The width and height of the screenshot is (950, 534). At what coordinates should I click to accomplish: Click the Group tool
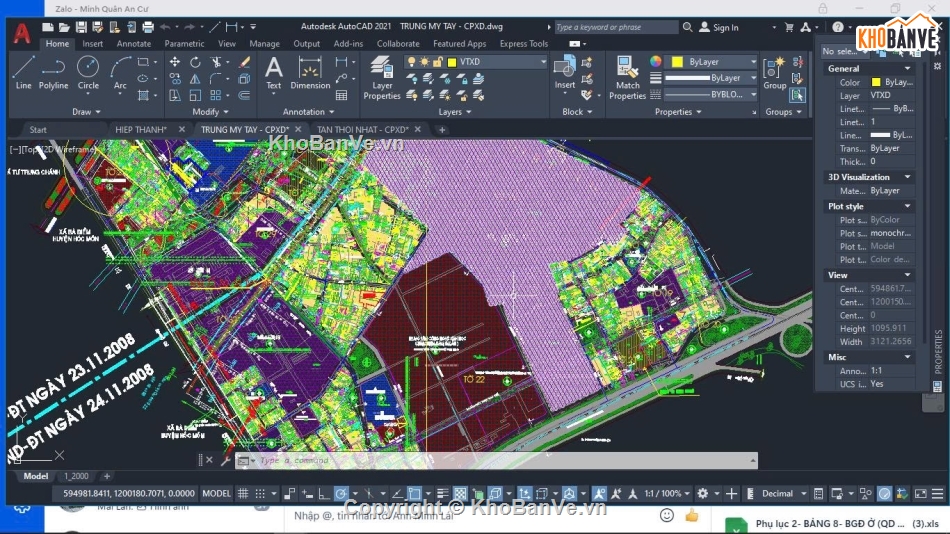coord(774,73)
